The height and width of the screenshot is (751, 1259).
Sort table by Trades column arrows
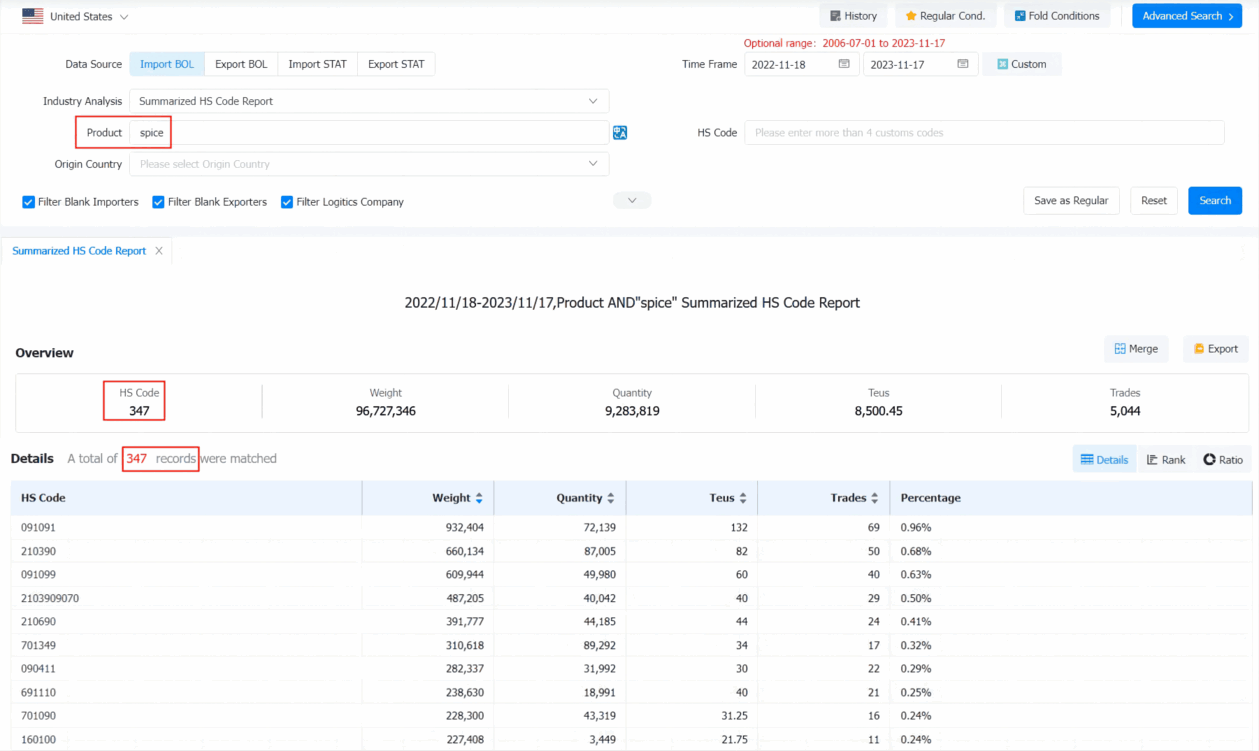click(875, 498)
